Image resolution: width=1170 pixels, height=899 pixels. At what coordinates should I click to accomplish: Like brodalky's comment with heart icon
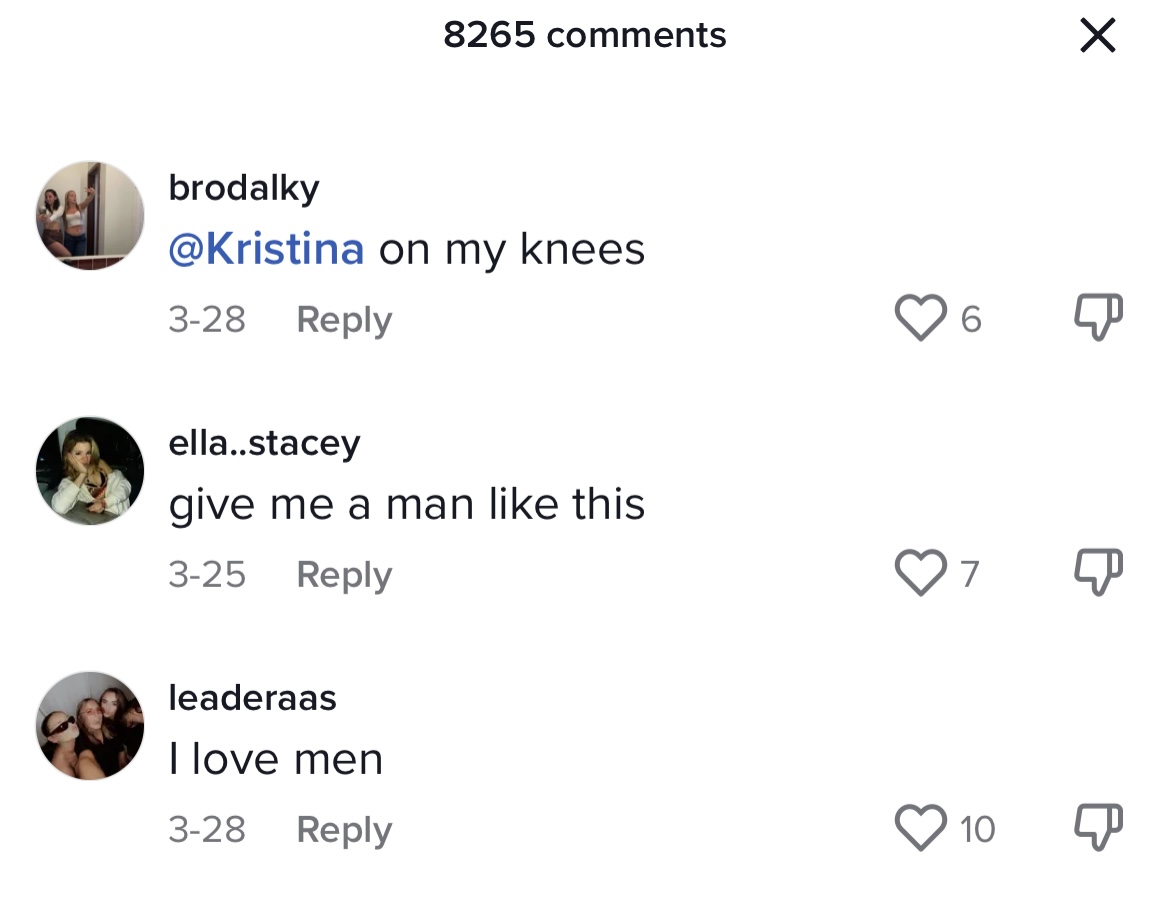tap(920, 318)
